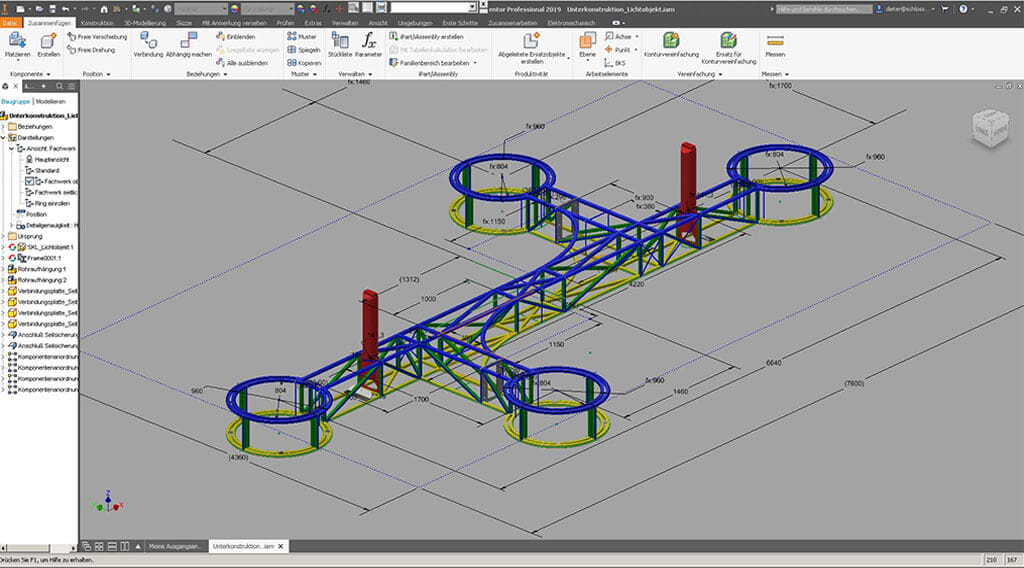Click the Konturvereinfachung icon

(671, 42)
